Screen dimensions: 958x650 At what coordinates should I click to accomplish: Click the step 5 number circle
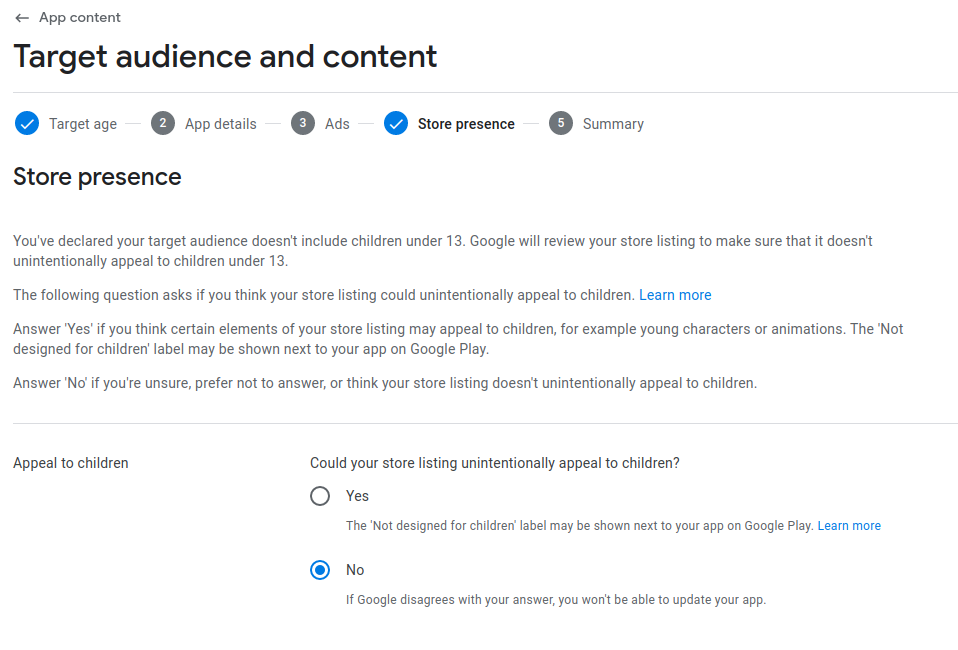coord(561,123)
